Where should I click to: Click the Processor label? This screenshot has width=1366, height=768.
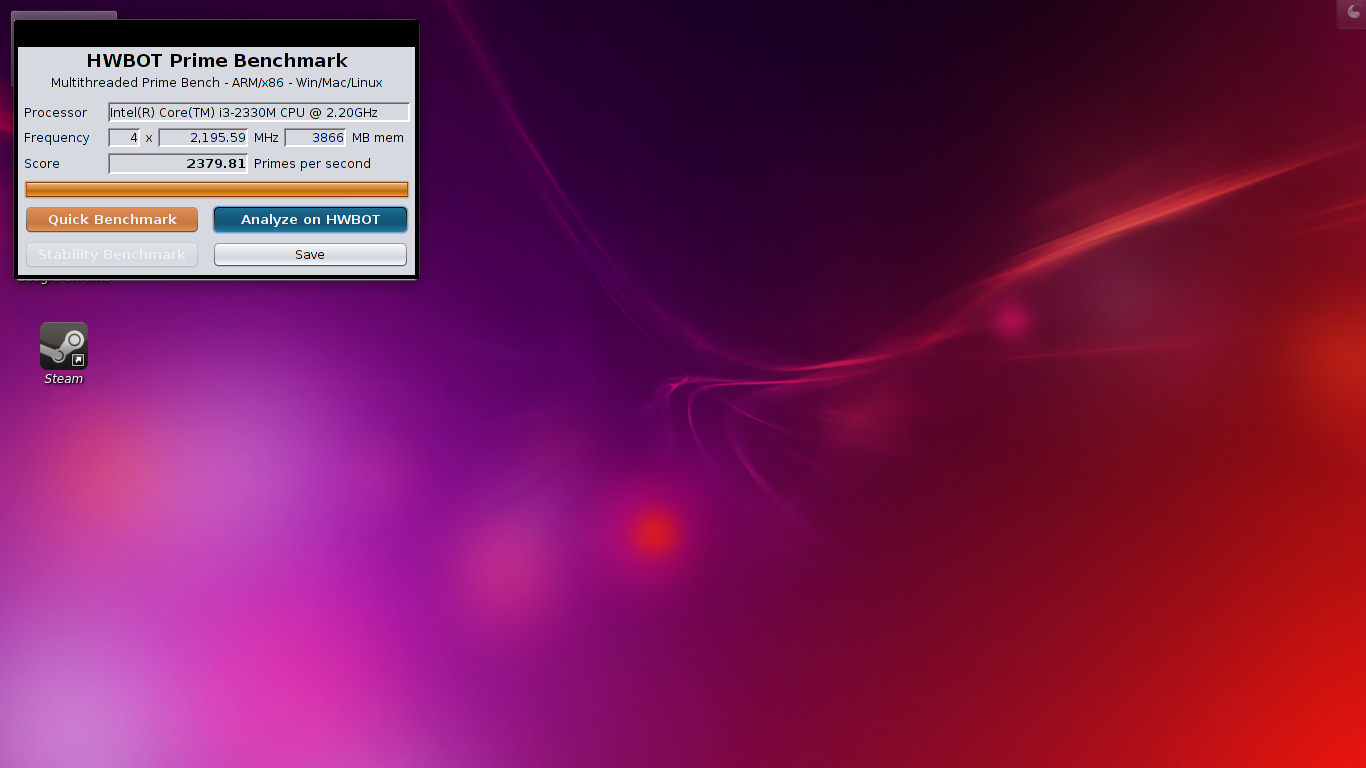click(56, 113)
